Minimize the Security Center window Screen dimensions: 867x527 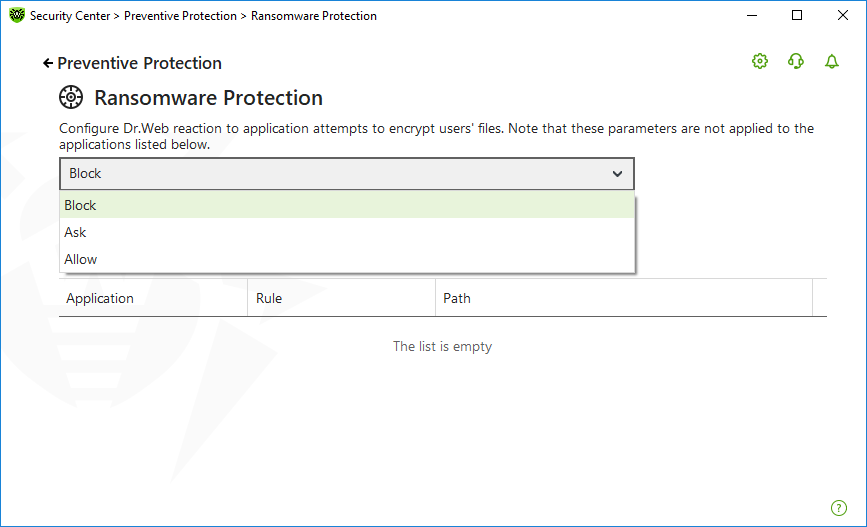tap(752, 15)
